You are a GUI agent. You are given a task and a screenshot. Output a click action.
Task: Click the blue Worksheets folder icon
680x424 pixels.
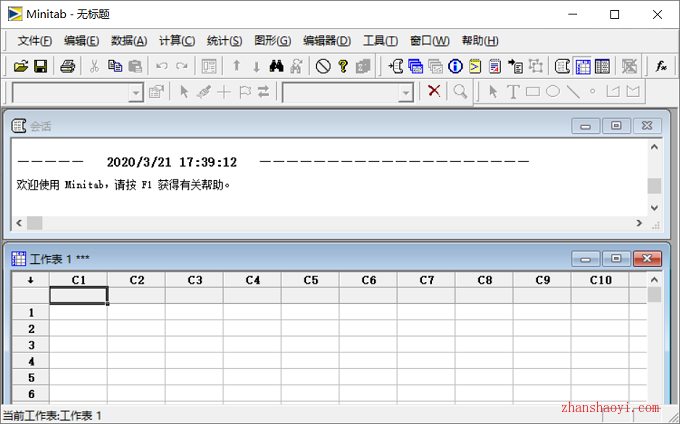pyautogui.click(x=415, y=66)
